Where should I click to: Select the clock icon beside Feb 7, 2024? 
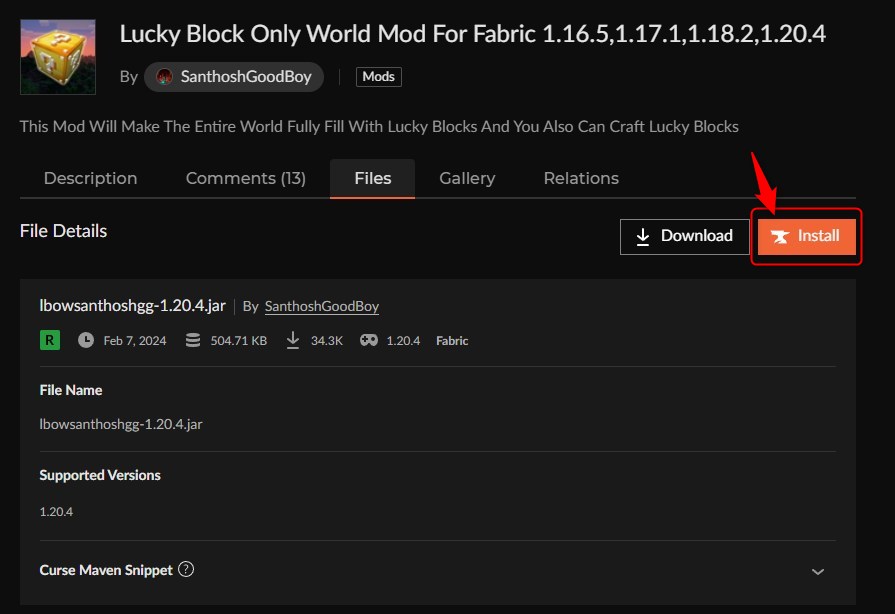point(86,340)
